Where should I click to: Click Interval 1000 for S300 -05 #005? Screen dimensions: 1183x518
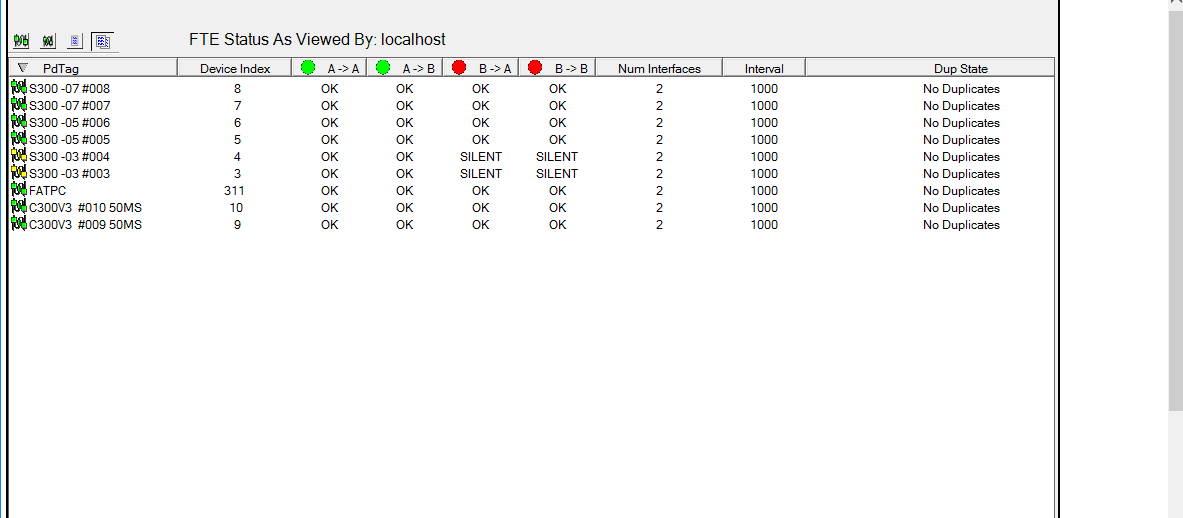764,139
